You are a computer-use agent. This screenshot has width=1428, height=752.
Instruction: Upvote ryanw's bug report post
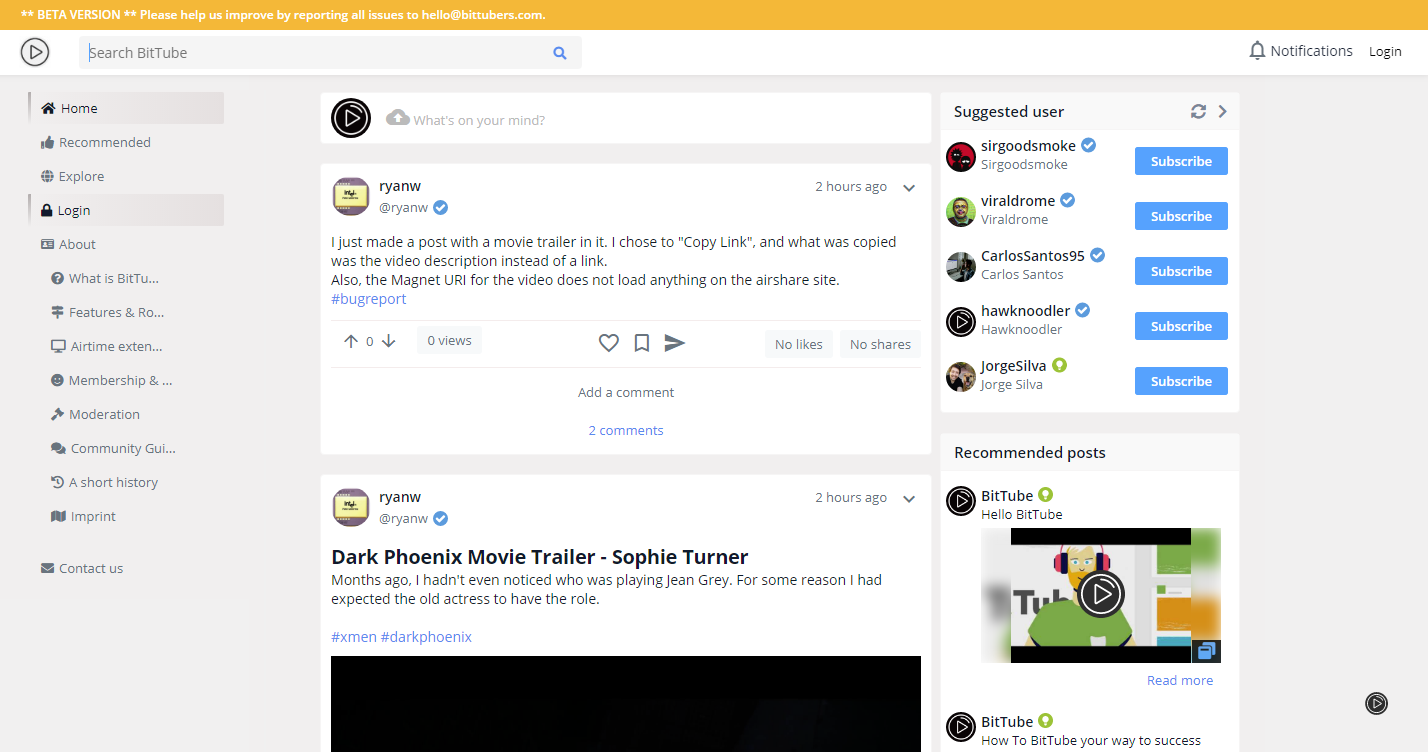[x=350, y=341]
